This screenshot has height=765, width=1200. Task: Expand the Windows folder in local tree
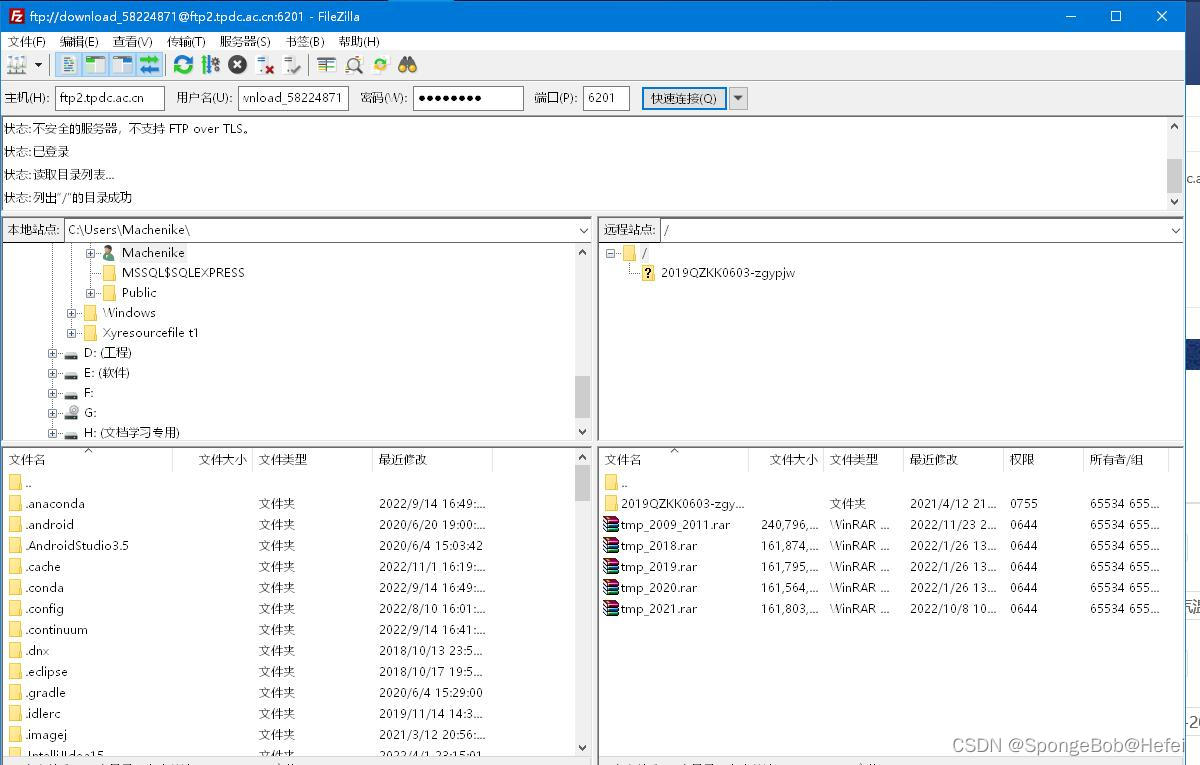[72, 313]
